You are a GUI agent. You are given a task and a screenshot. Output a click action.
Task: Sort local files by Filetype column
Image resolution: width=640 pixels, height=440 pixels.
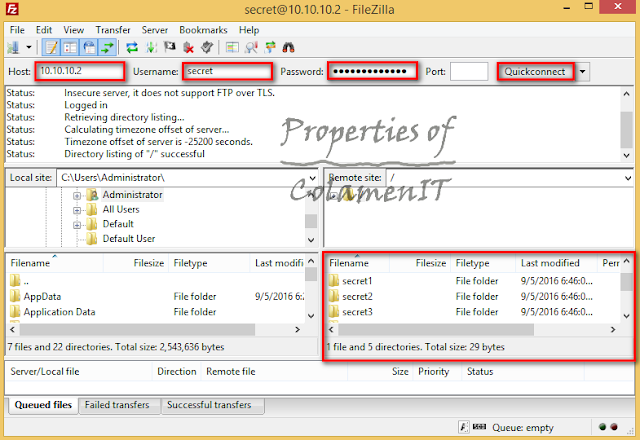(209, 263)
